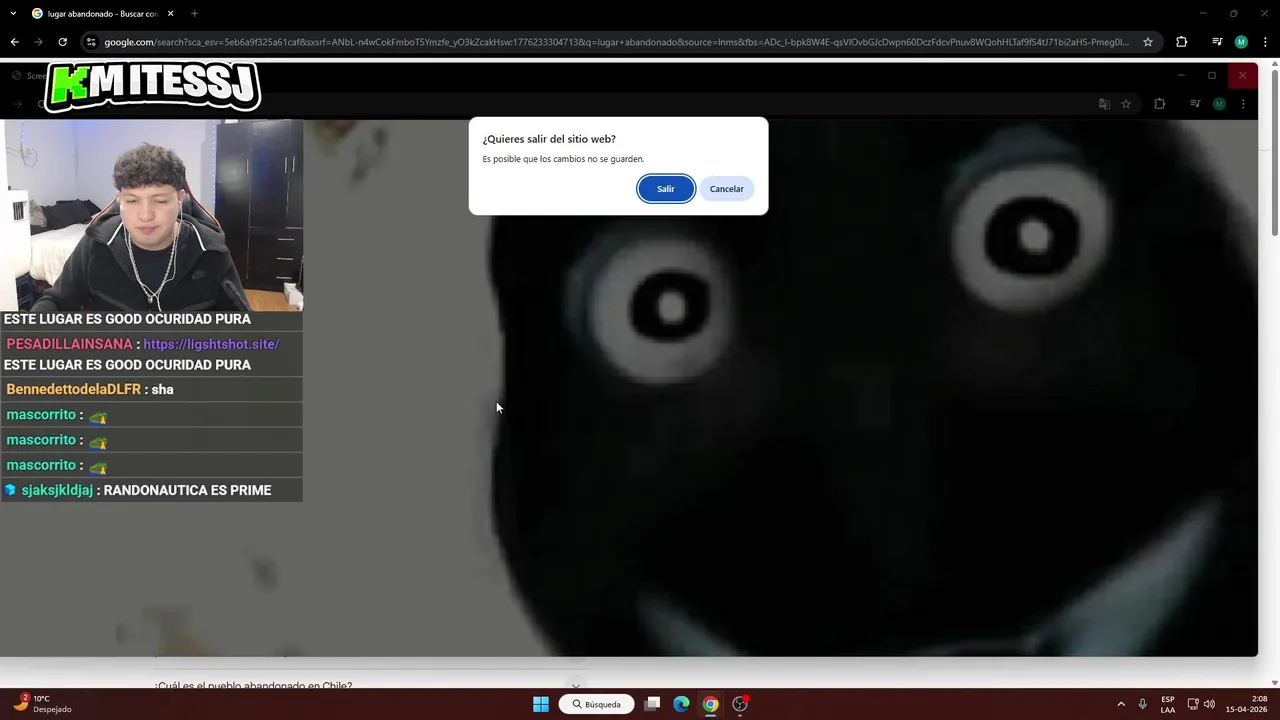
Task: Expand the system tray hidden icons chevron
Action: 1121,704
